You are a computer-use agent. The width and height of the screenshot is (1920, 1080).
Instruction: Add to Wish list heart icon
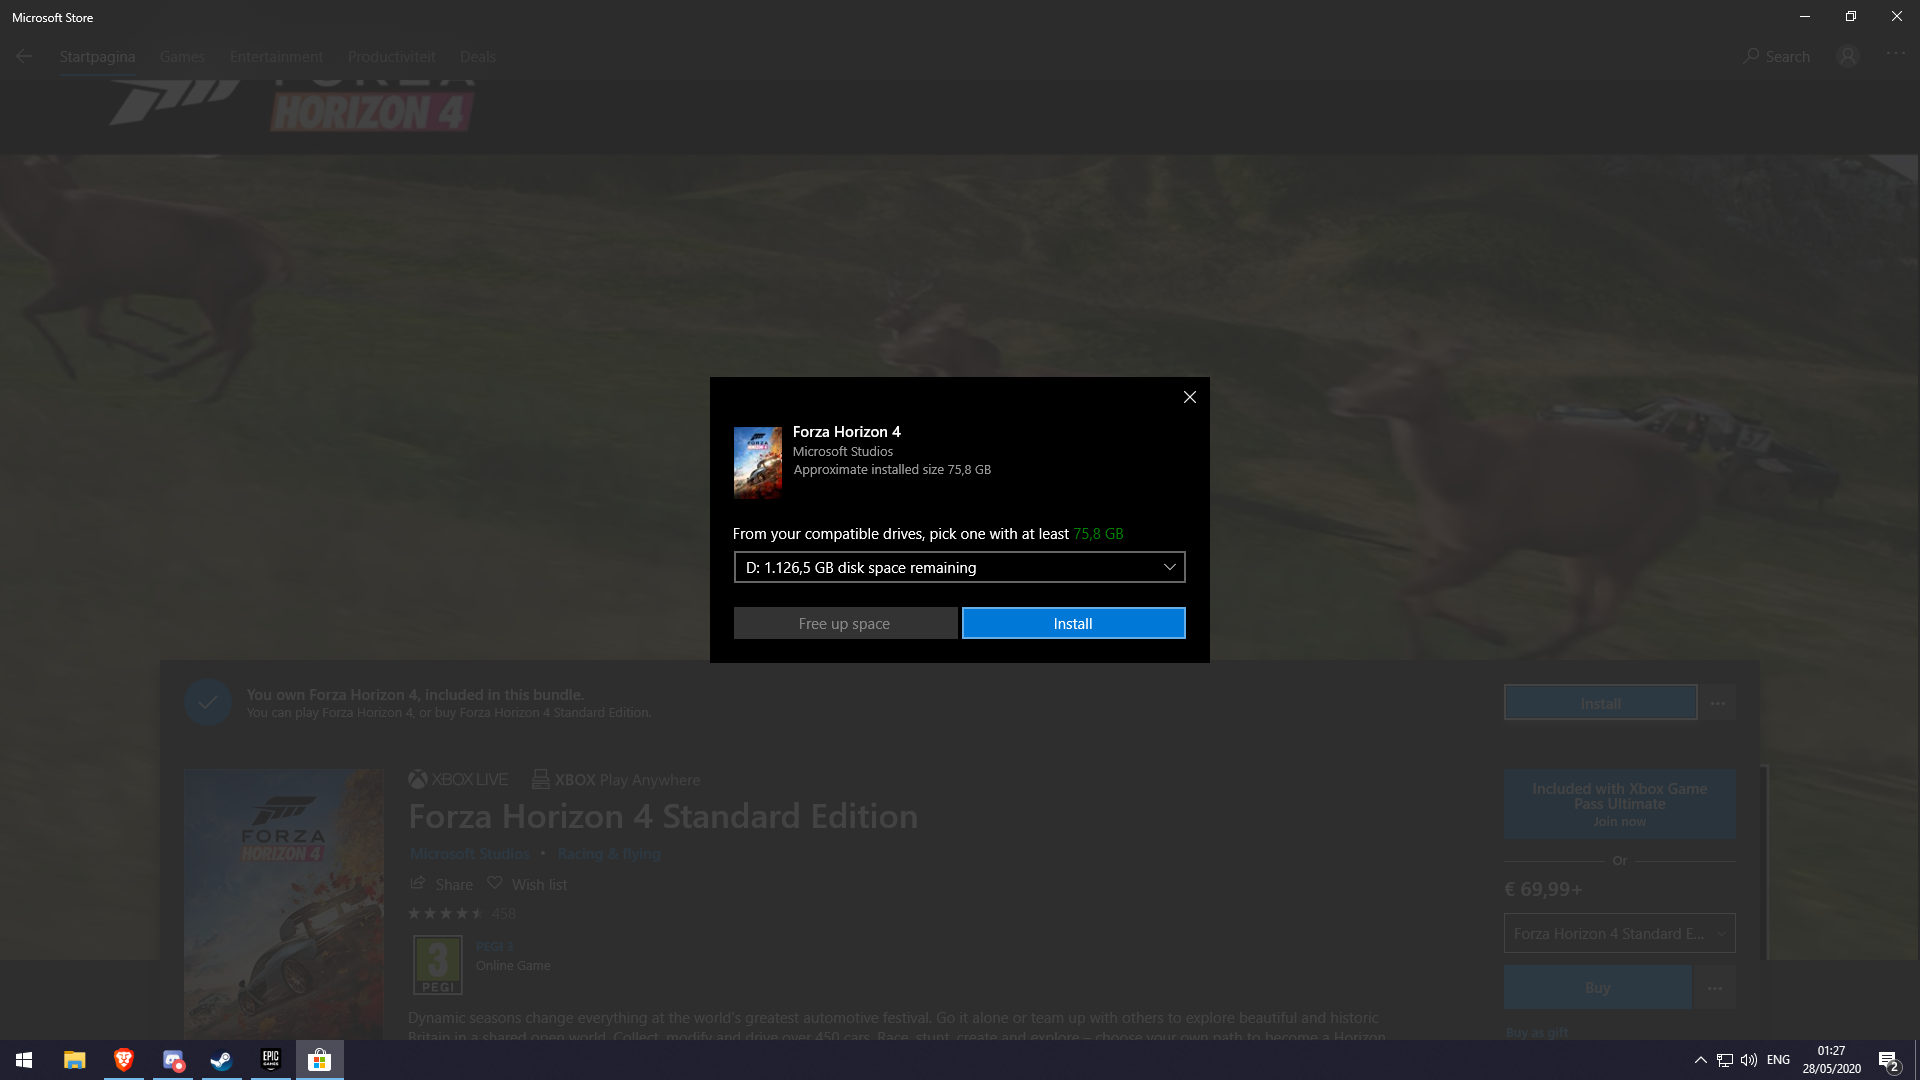coord(494,883)
